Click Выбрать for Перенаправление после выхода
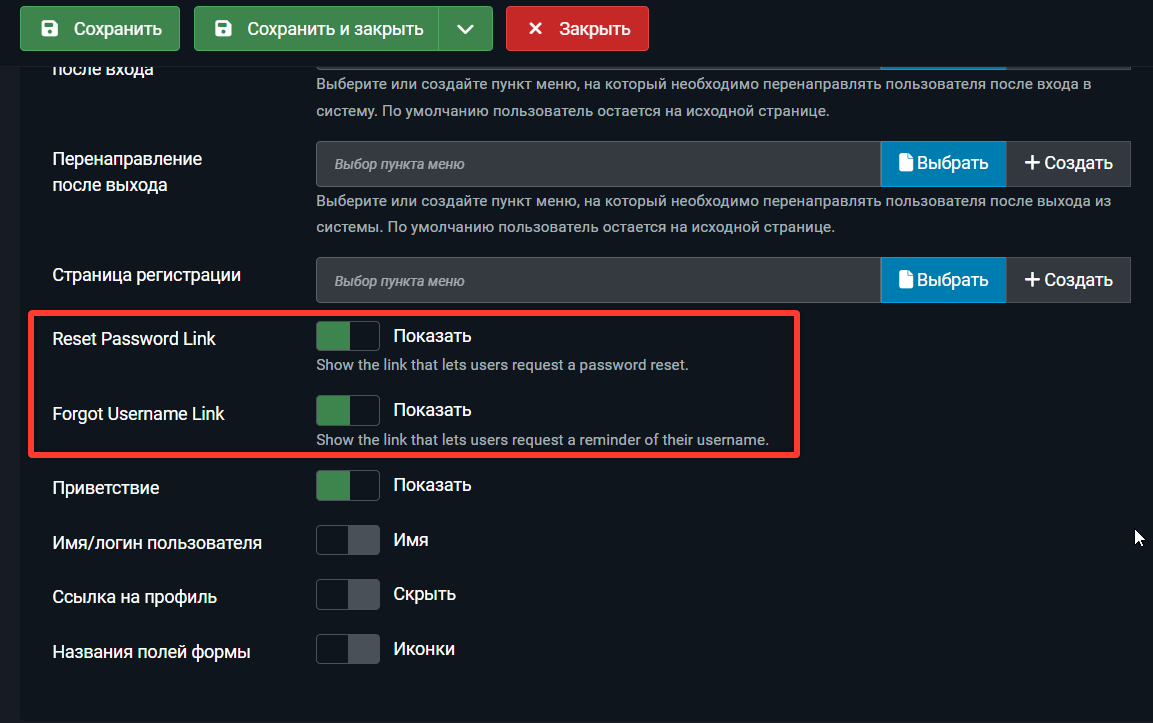Screen dimensions: 1153x723 943,164
